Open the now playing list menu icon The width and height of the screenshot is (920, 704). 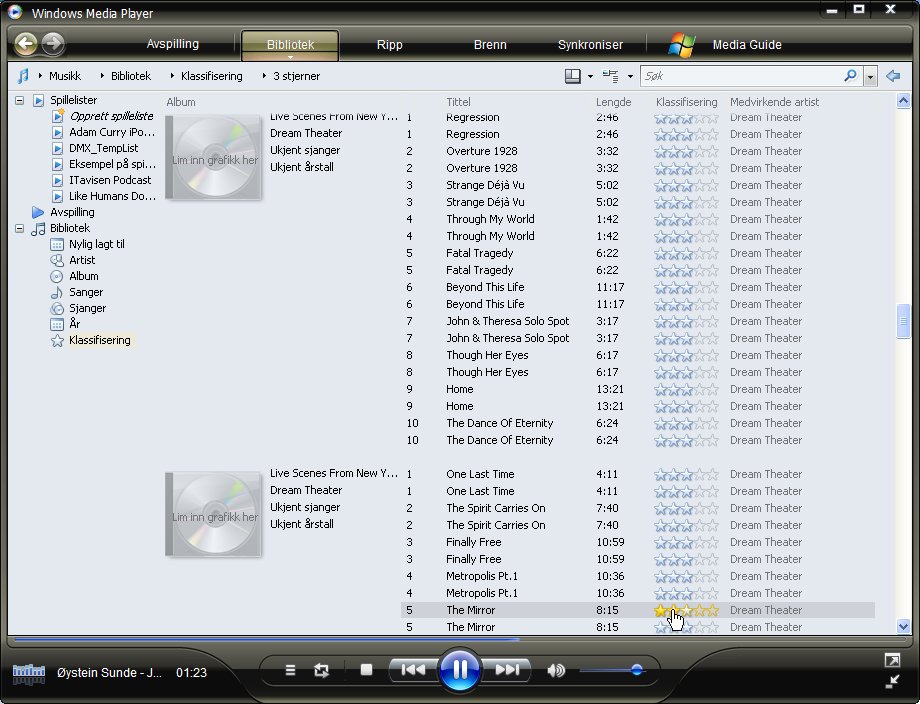tap(290, 669)
